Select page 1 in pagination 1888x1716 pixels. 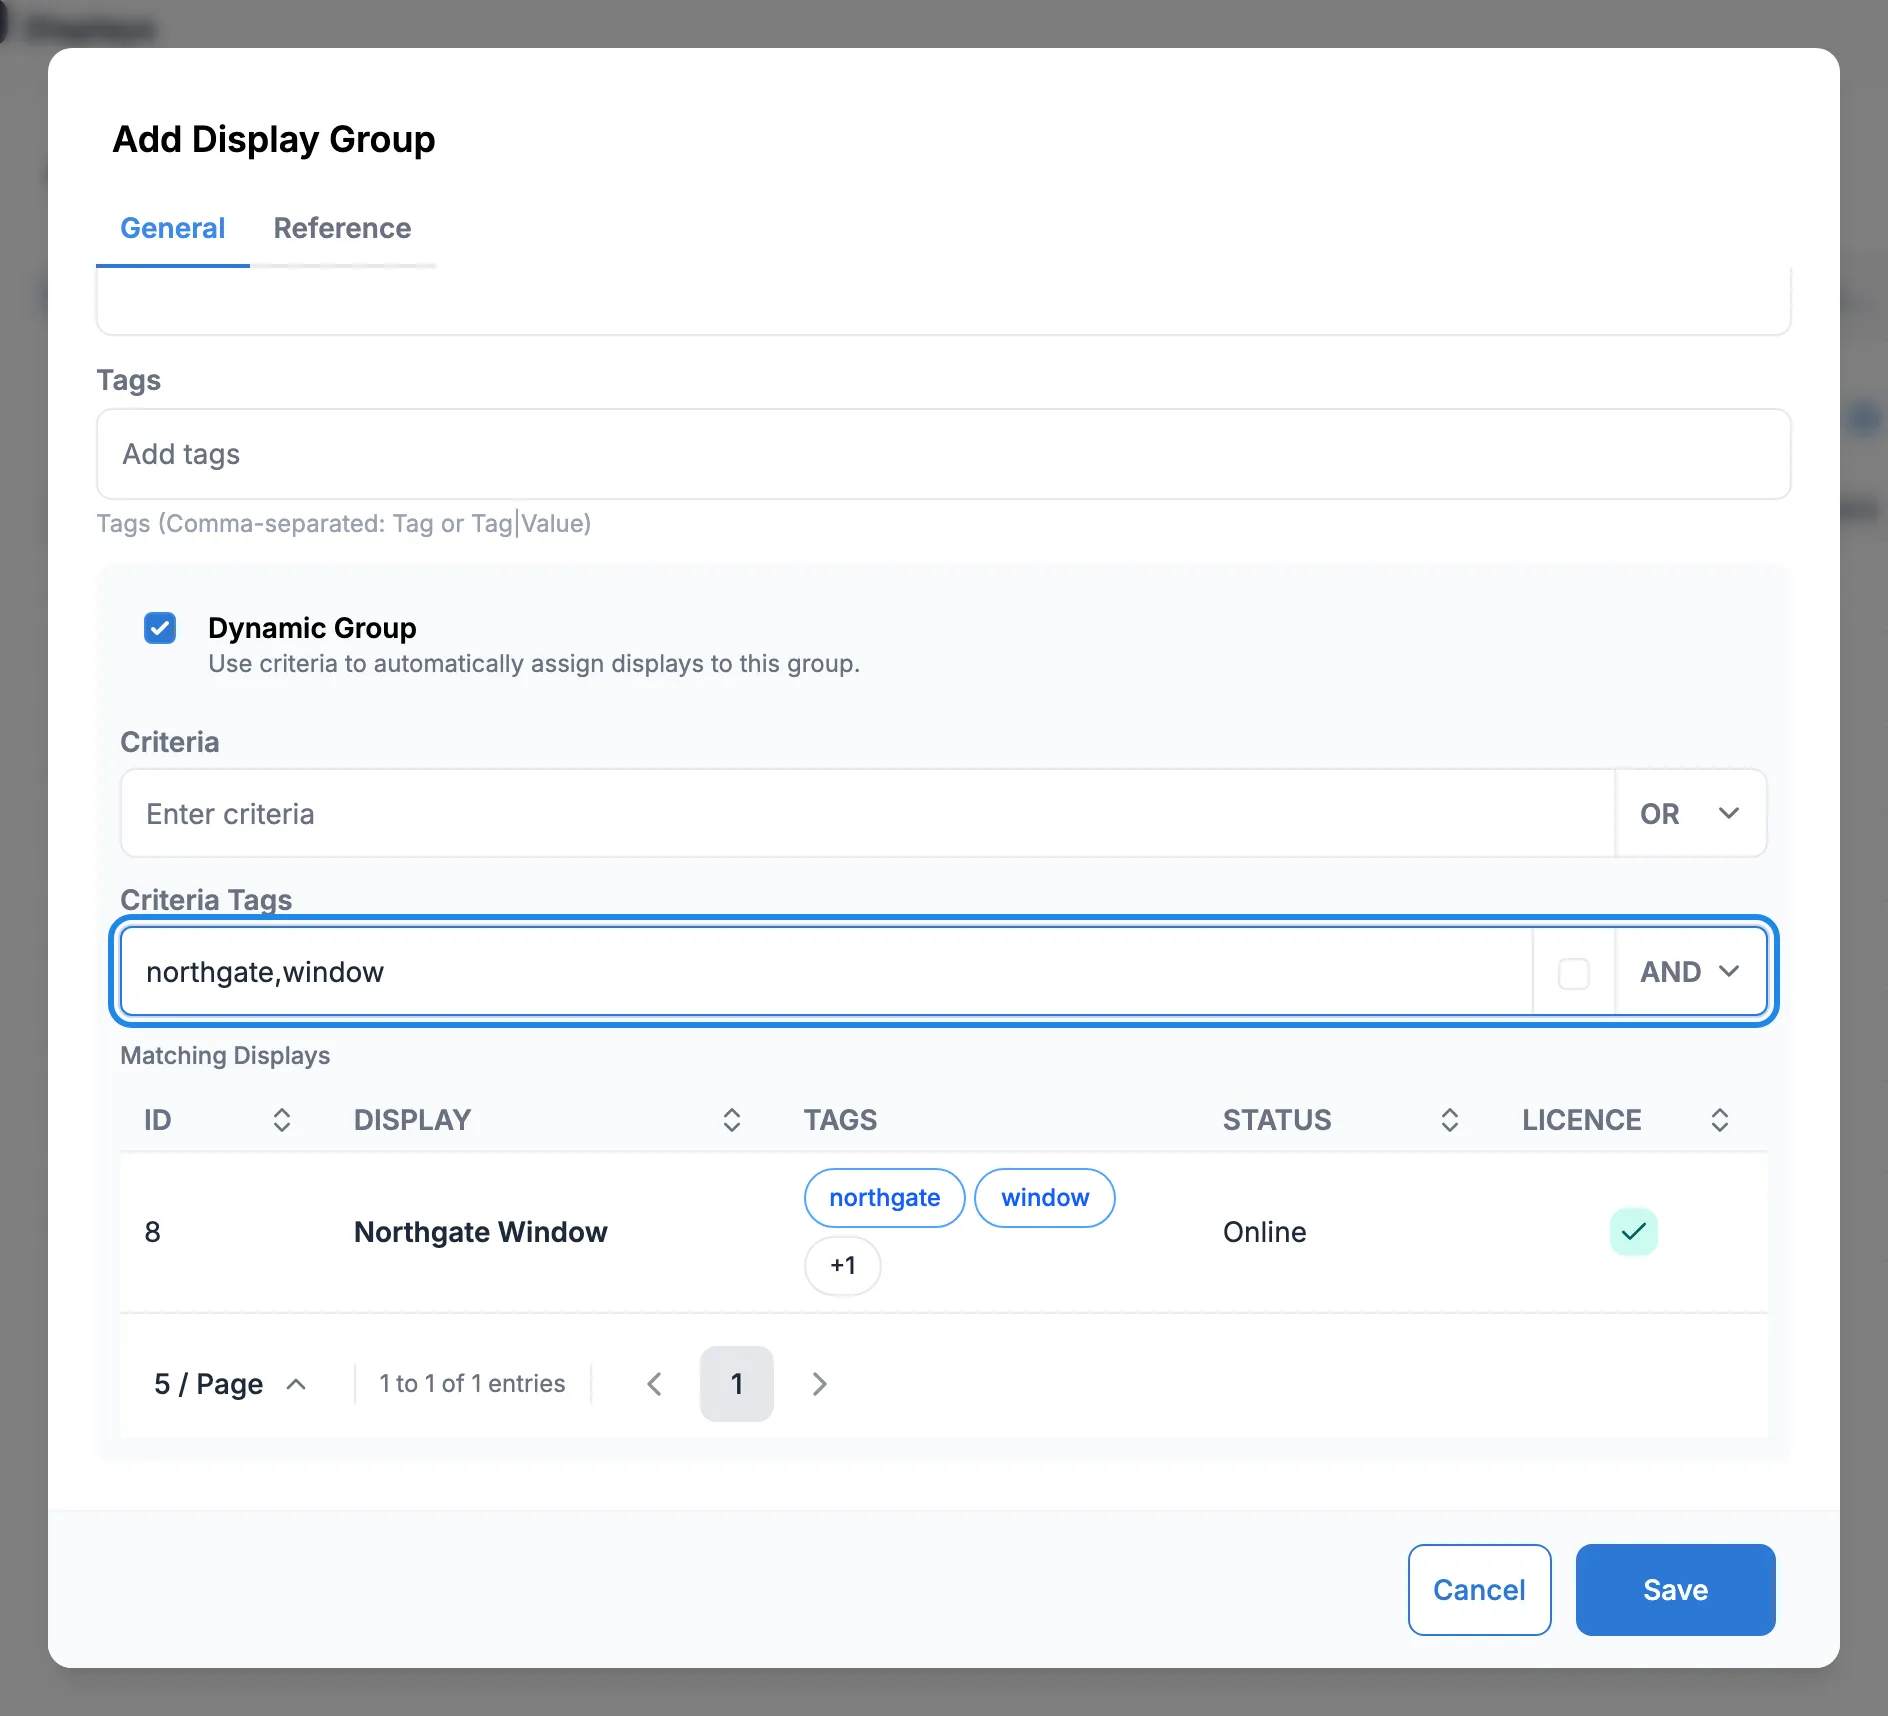[737, 1384]
